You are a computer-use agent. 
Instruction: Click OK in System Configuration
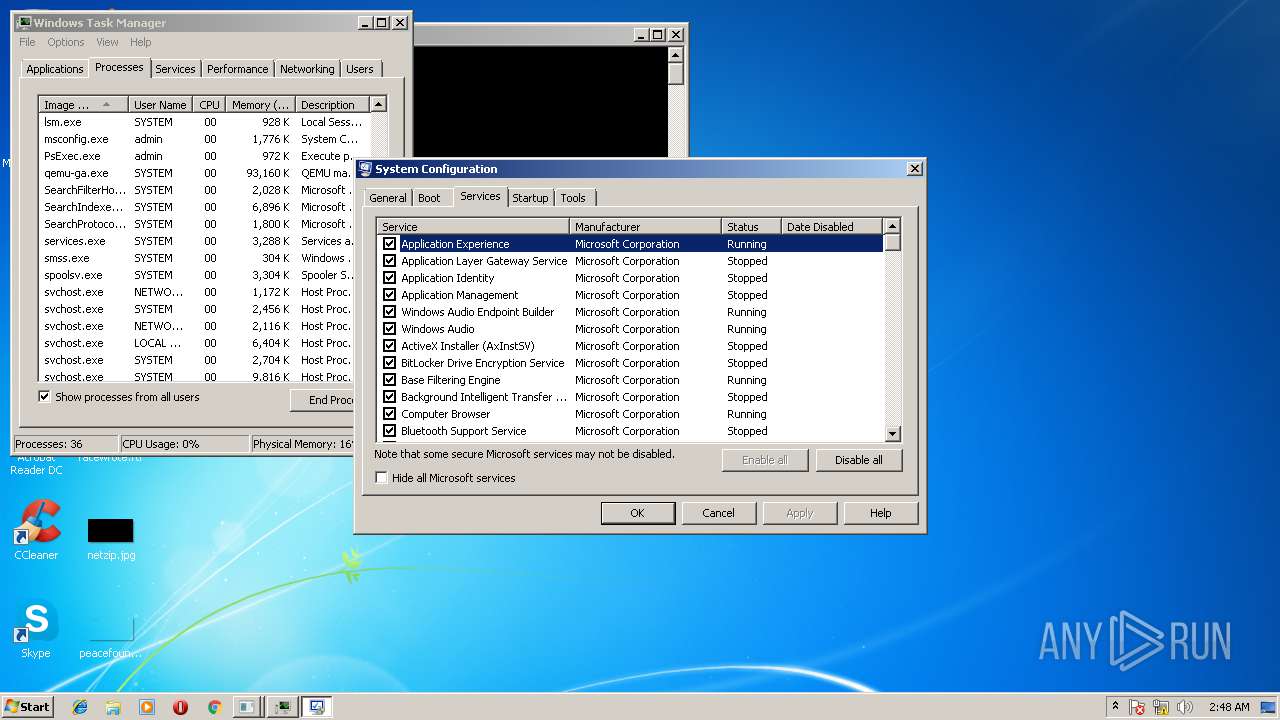637,513
